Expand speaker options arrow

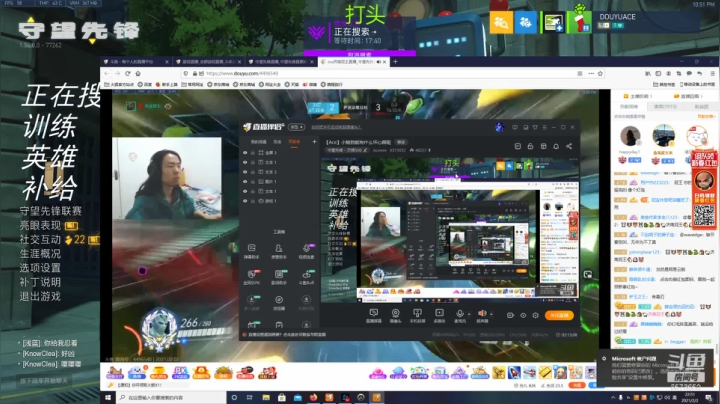pyautogui.click(x=491, y=314)
